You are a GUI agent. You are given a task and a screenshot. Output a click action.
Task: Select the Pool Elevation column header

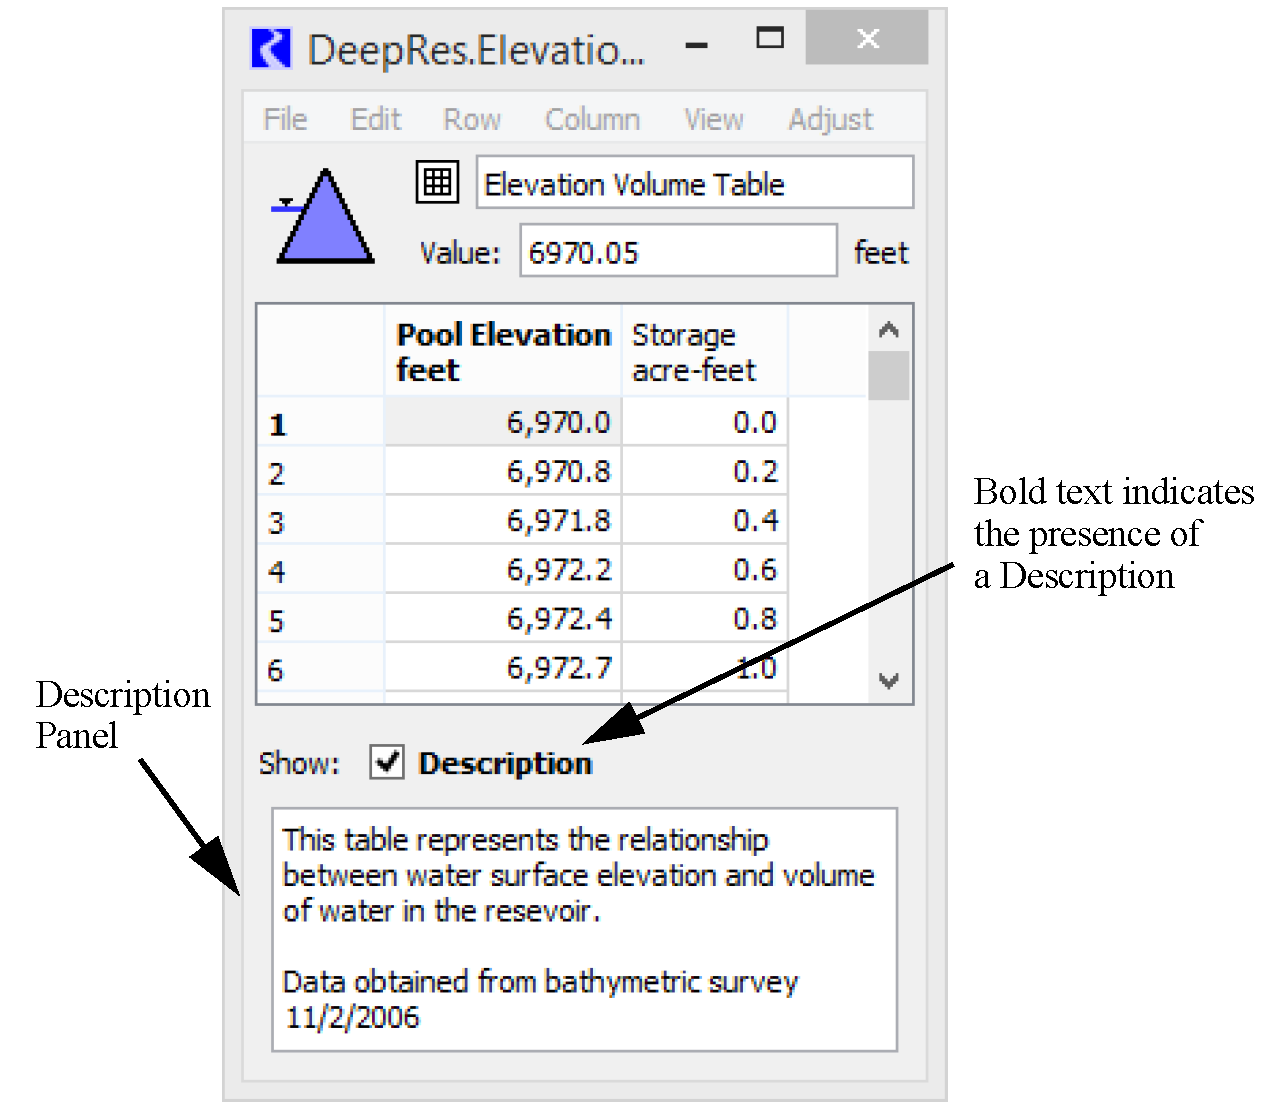click(502, 352)
